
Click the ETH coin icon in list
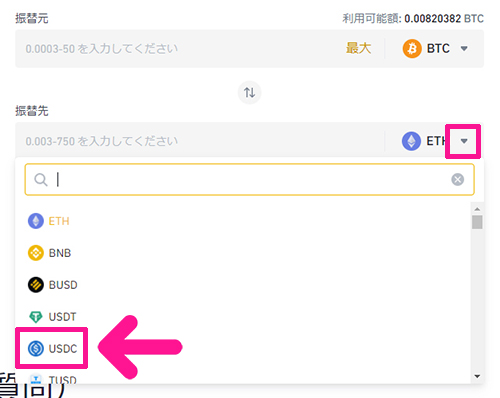point(36,221)
